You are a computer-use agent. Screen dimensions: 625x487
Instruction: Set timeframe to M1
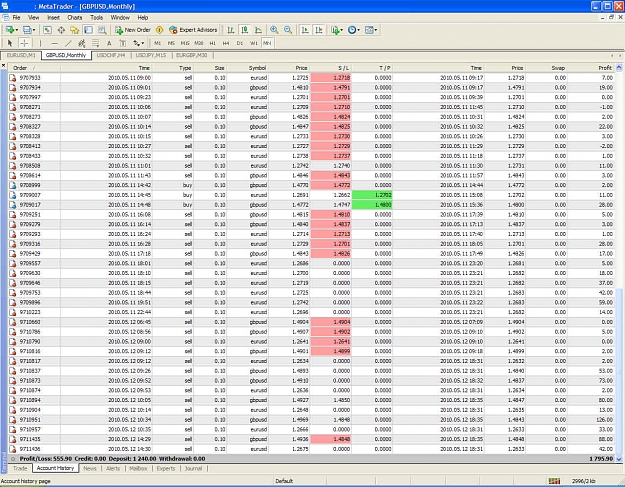pyautogui.click(x=157, y=43)
